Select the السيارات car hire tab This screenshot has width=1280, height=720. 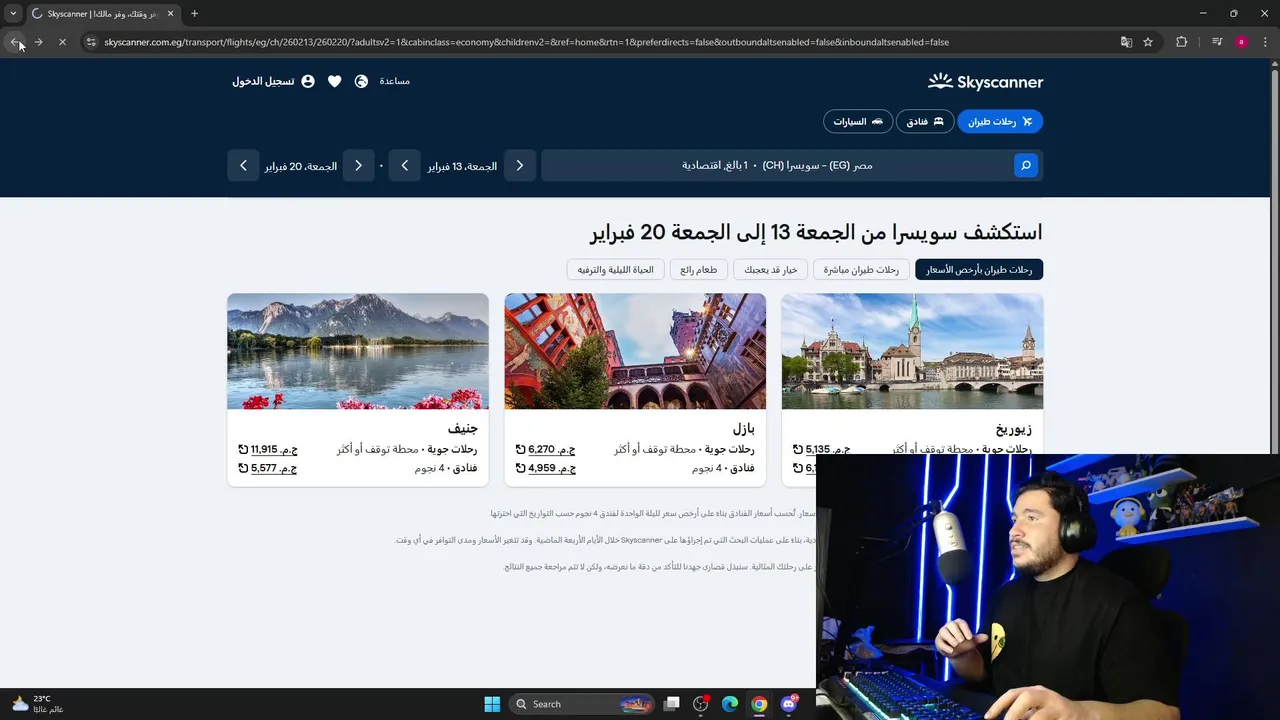click(x=858, y=121)
